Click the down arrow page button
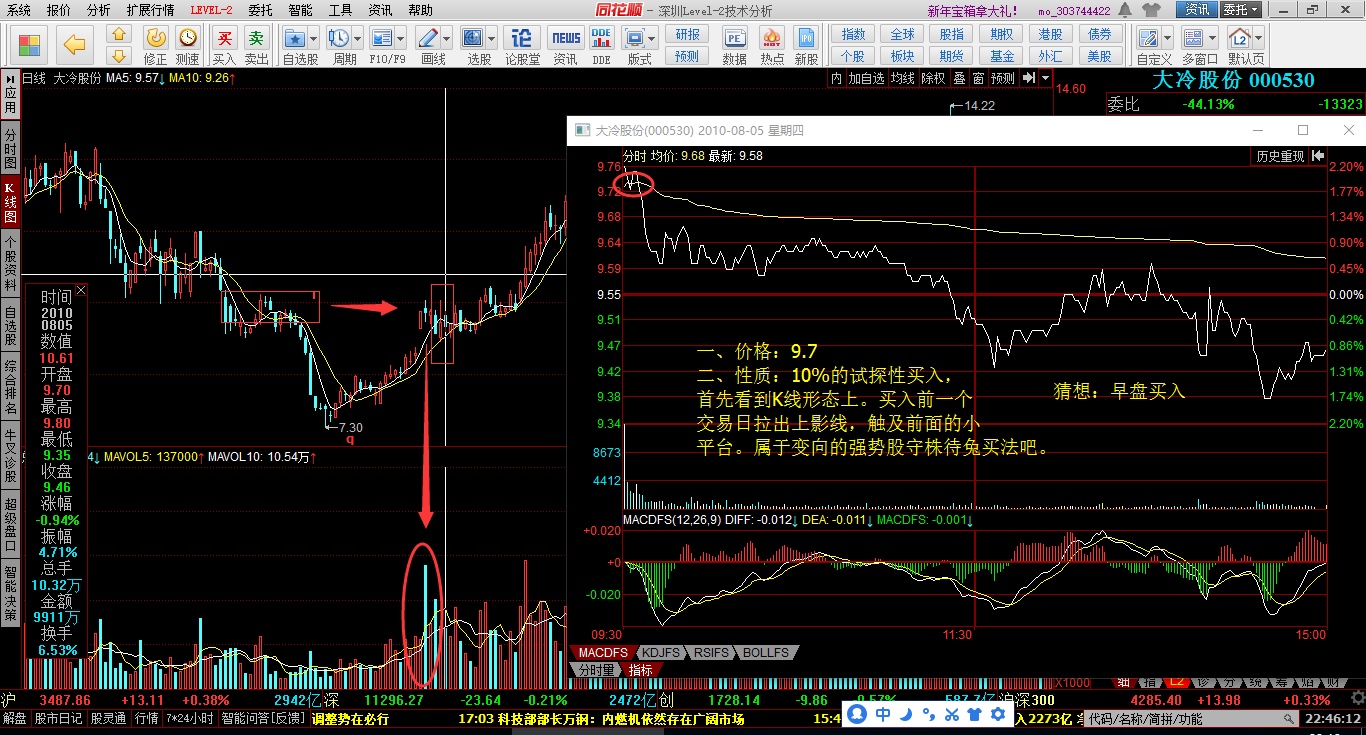 coord(119,55)
